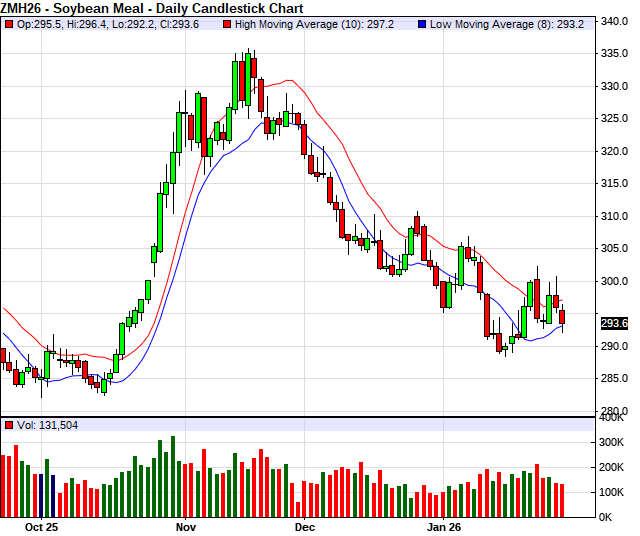Click the Vol: 131,504 volume readout
The width and height of the screenshot is (640, 536).
click(x=46, y=425)
